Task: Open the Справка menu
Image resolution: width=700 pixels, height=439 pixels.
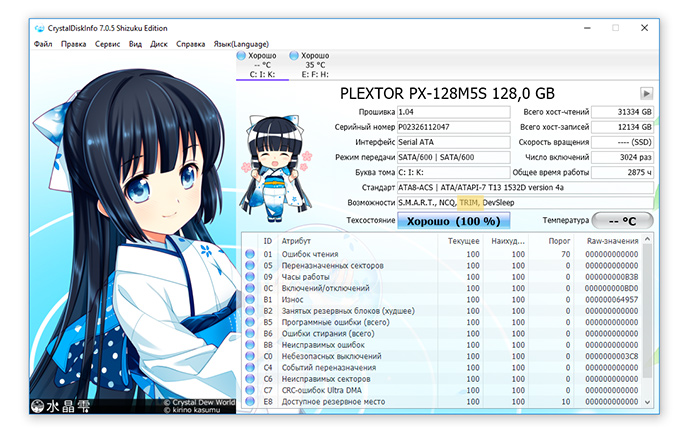Action: pos(191,44)
